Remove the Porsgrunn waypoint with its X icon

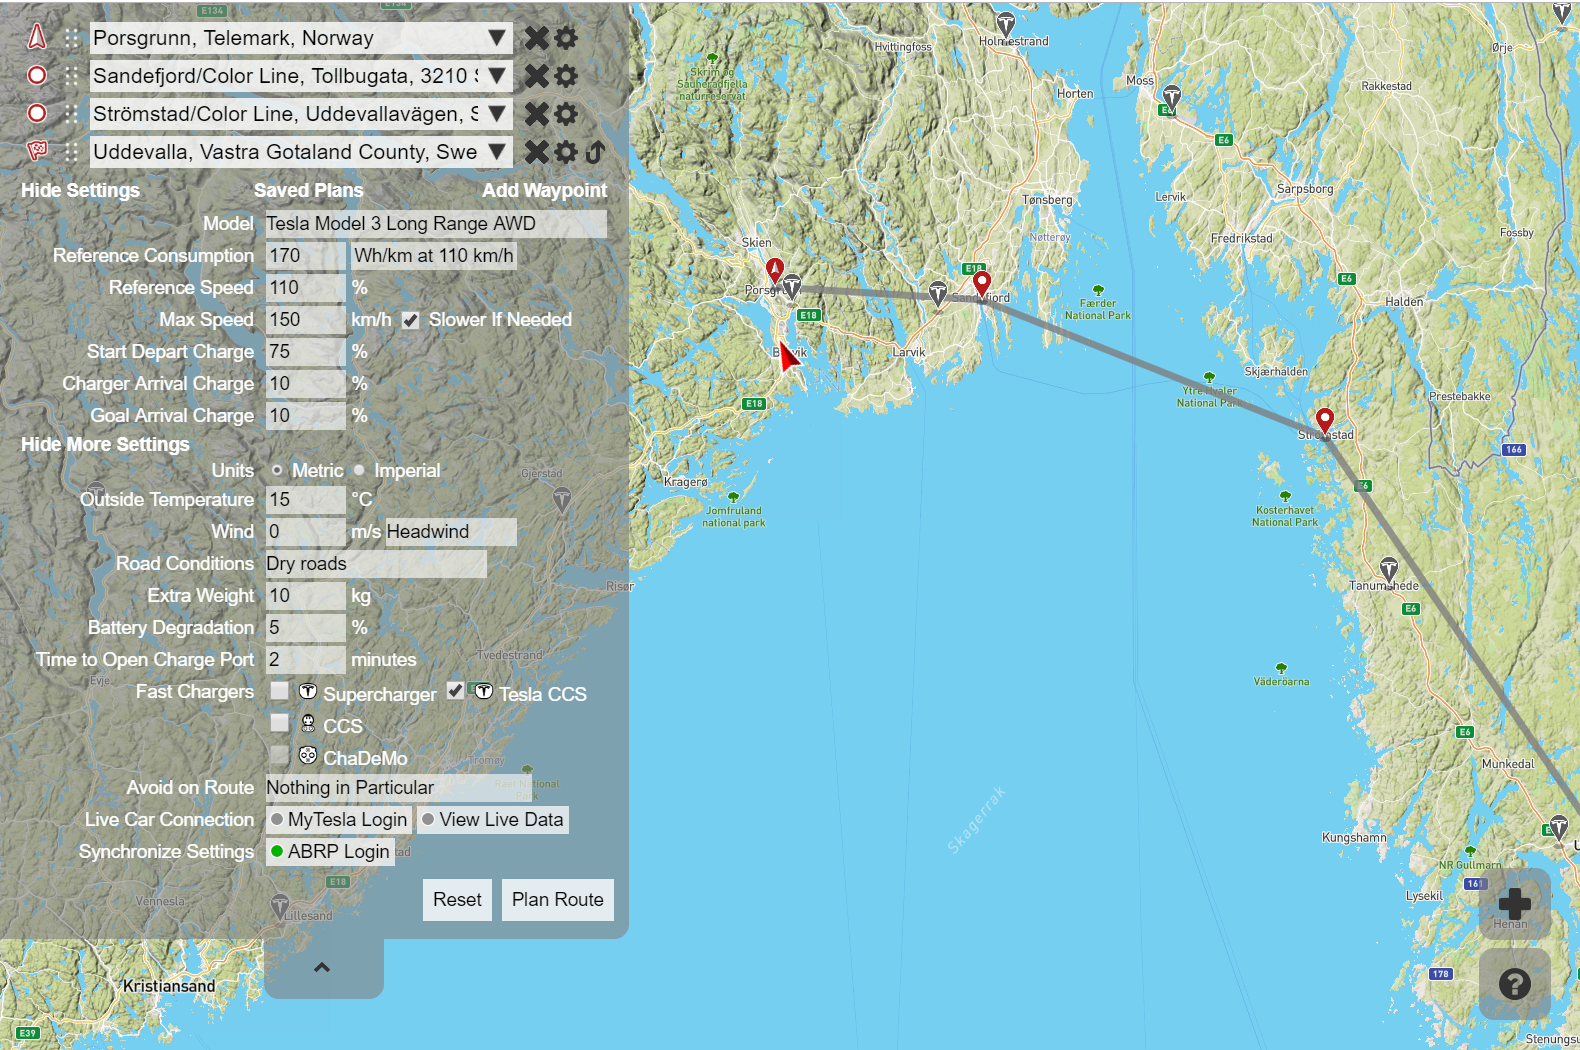coord(537,38)
